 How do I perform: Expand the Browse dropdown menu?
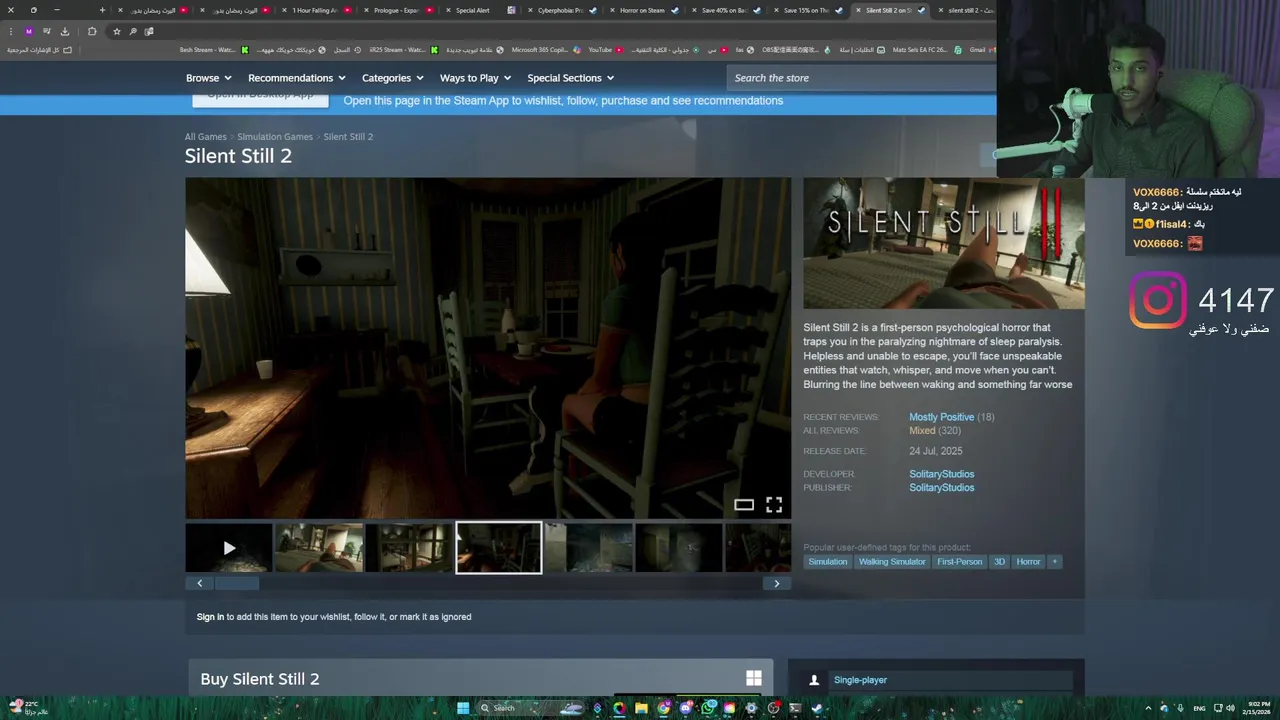click(x=208, y=78)
